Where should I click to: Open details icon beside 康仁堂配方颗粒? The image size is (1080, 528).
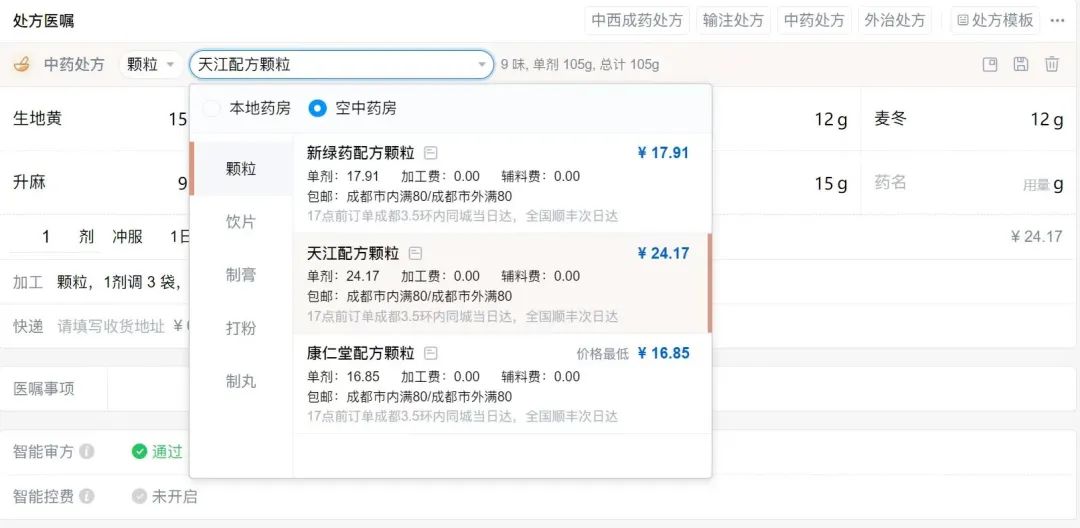coord(430,354)
